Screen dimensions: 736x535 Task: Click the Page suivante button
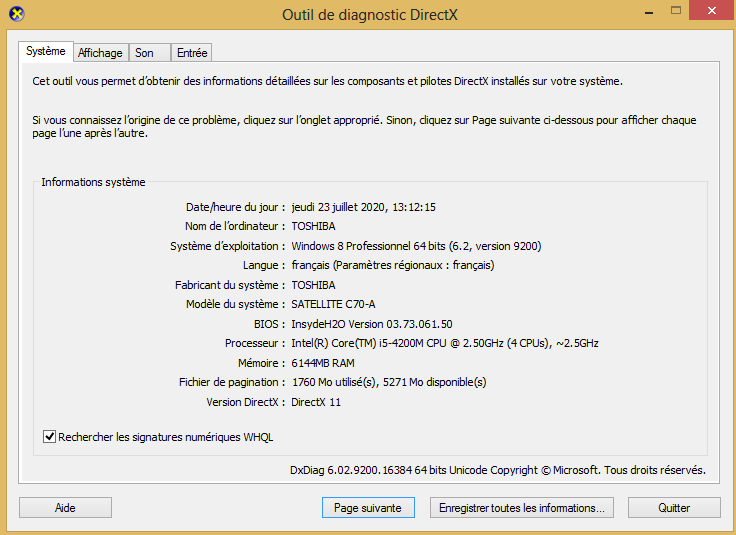[368, 508]
